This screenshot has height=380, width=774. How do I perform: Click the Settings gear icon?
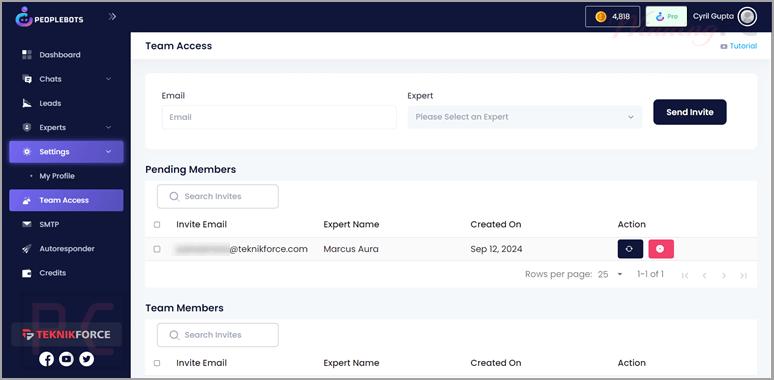27,152
